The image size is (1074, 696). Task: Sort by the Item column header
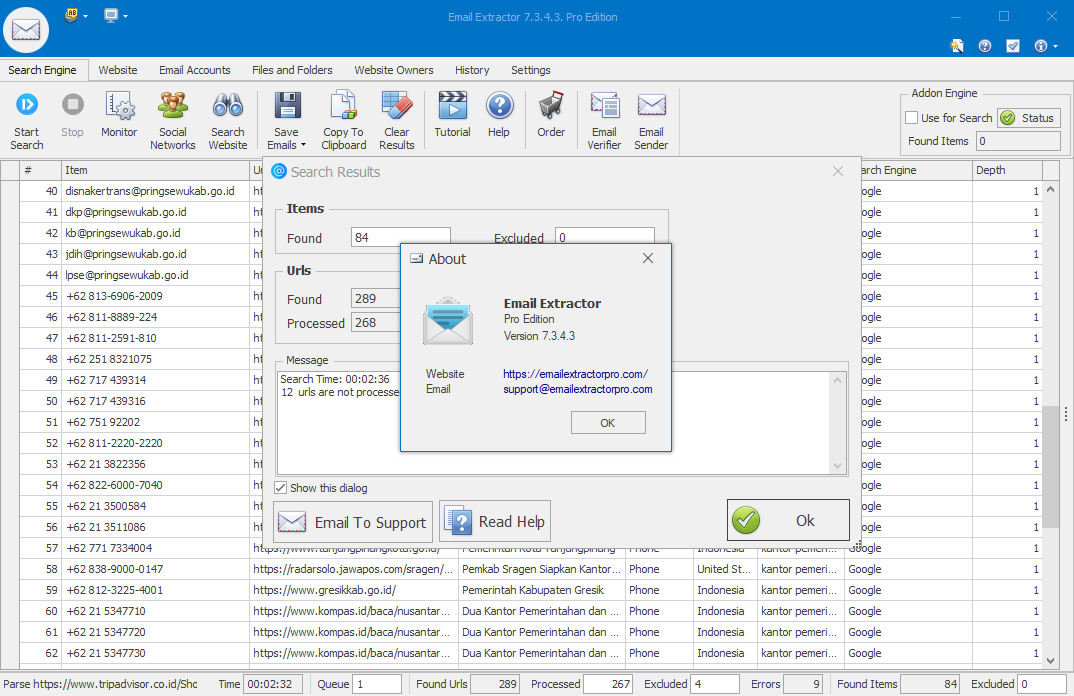tap(155, 170)
